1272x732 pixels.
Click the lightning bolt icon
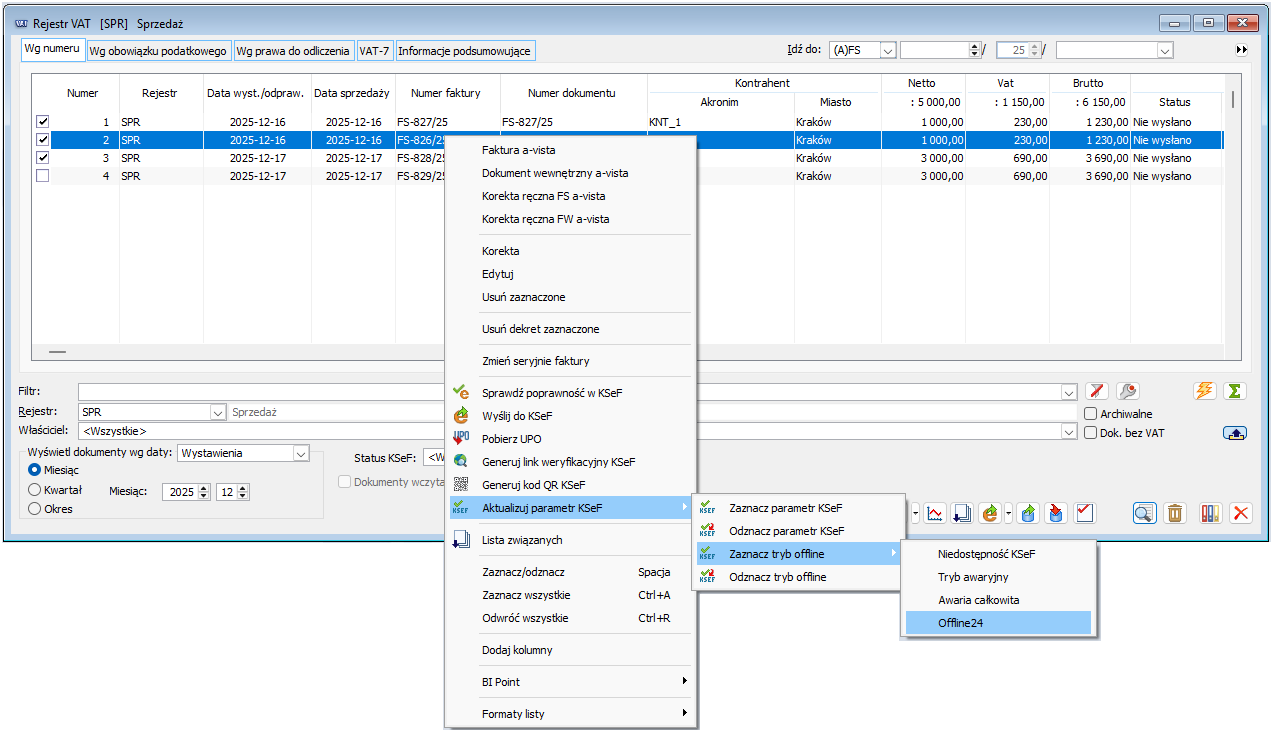click(x=1205, y=391)
